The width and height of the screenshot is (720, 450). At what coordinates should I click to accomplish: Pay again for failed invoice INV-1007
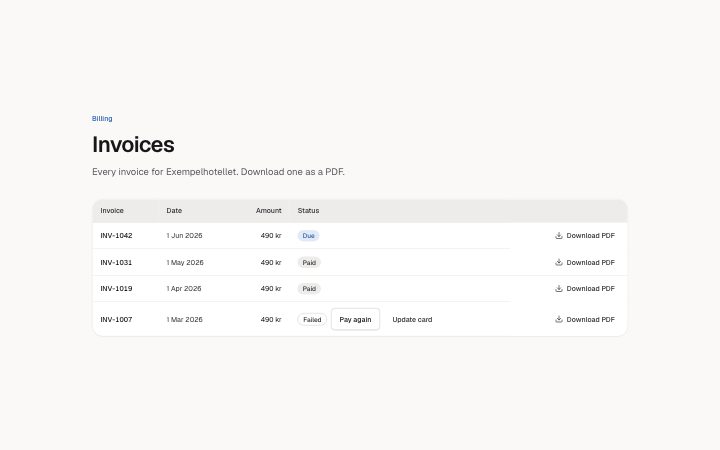coord(355,319)
